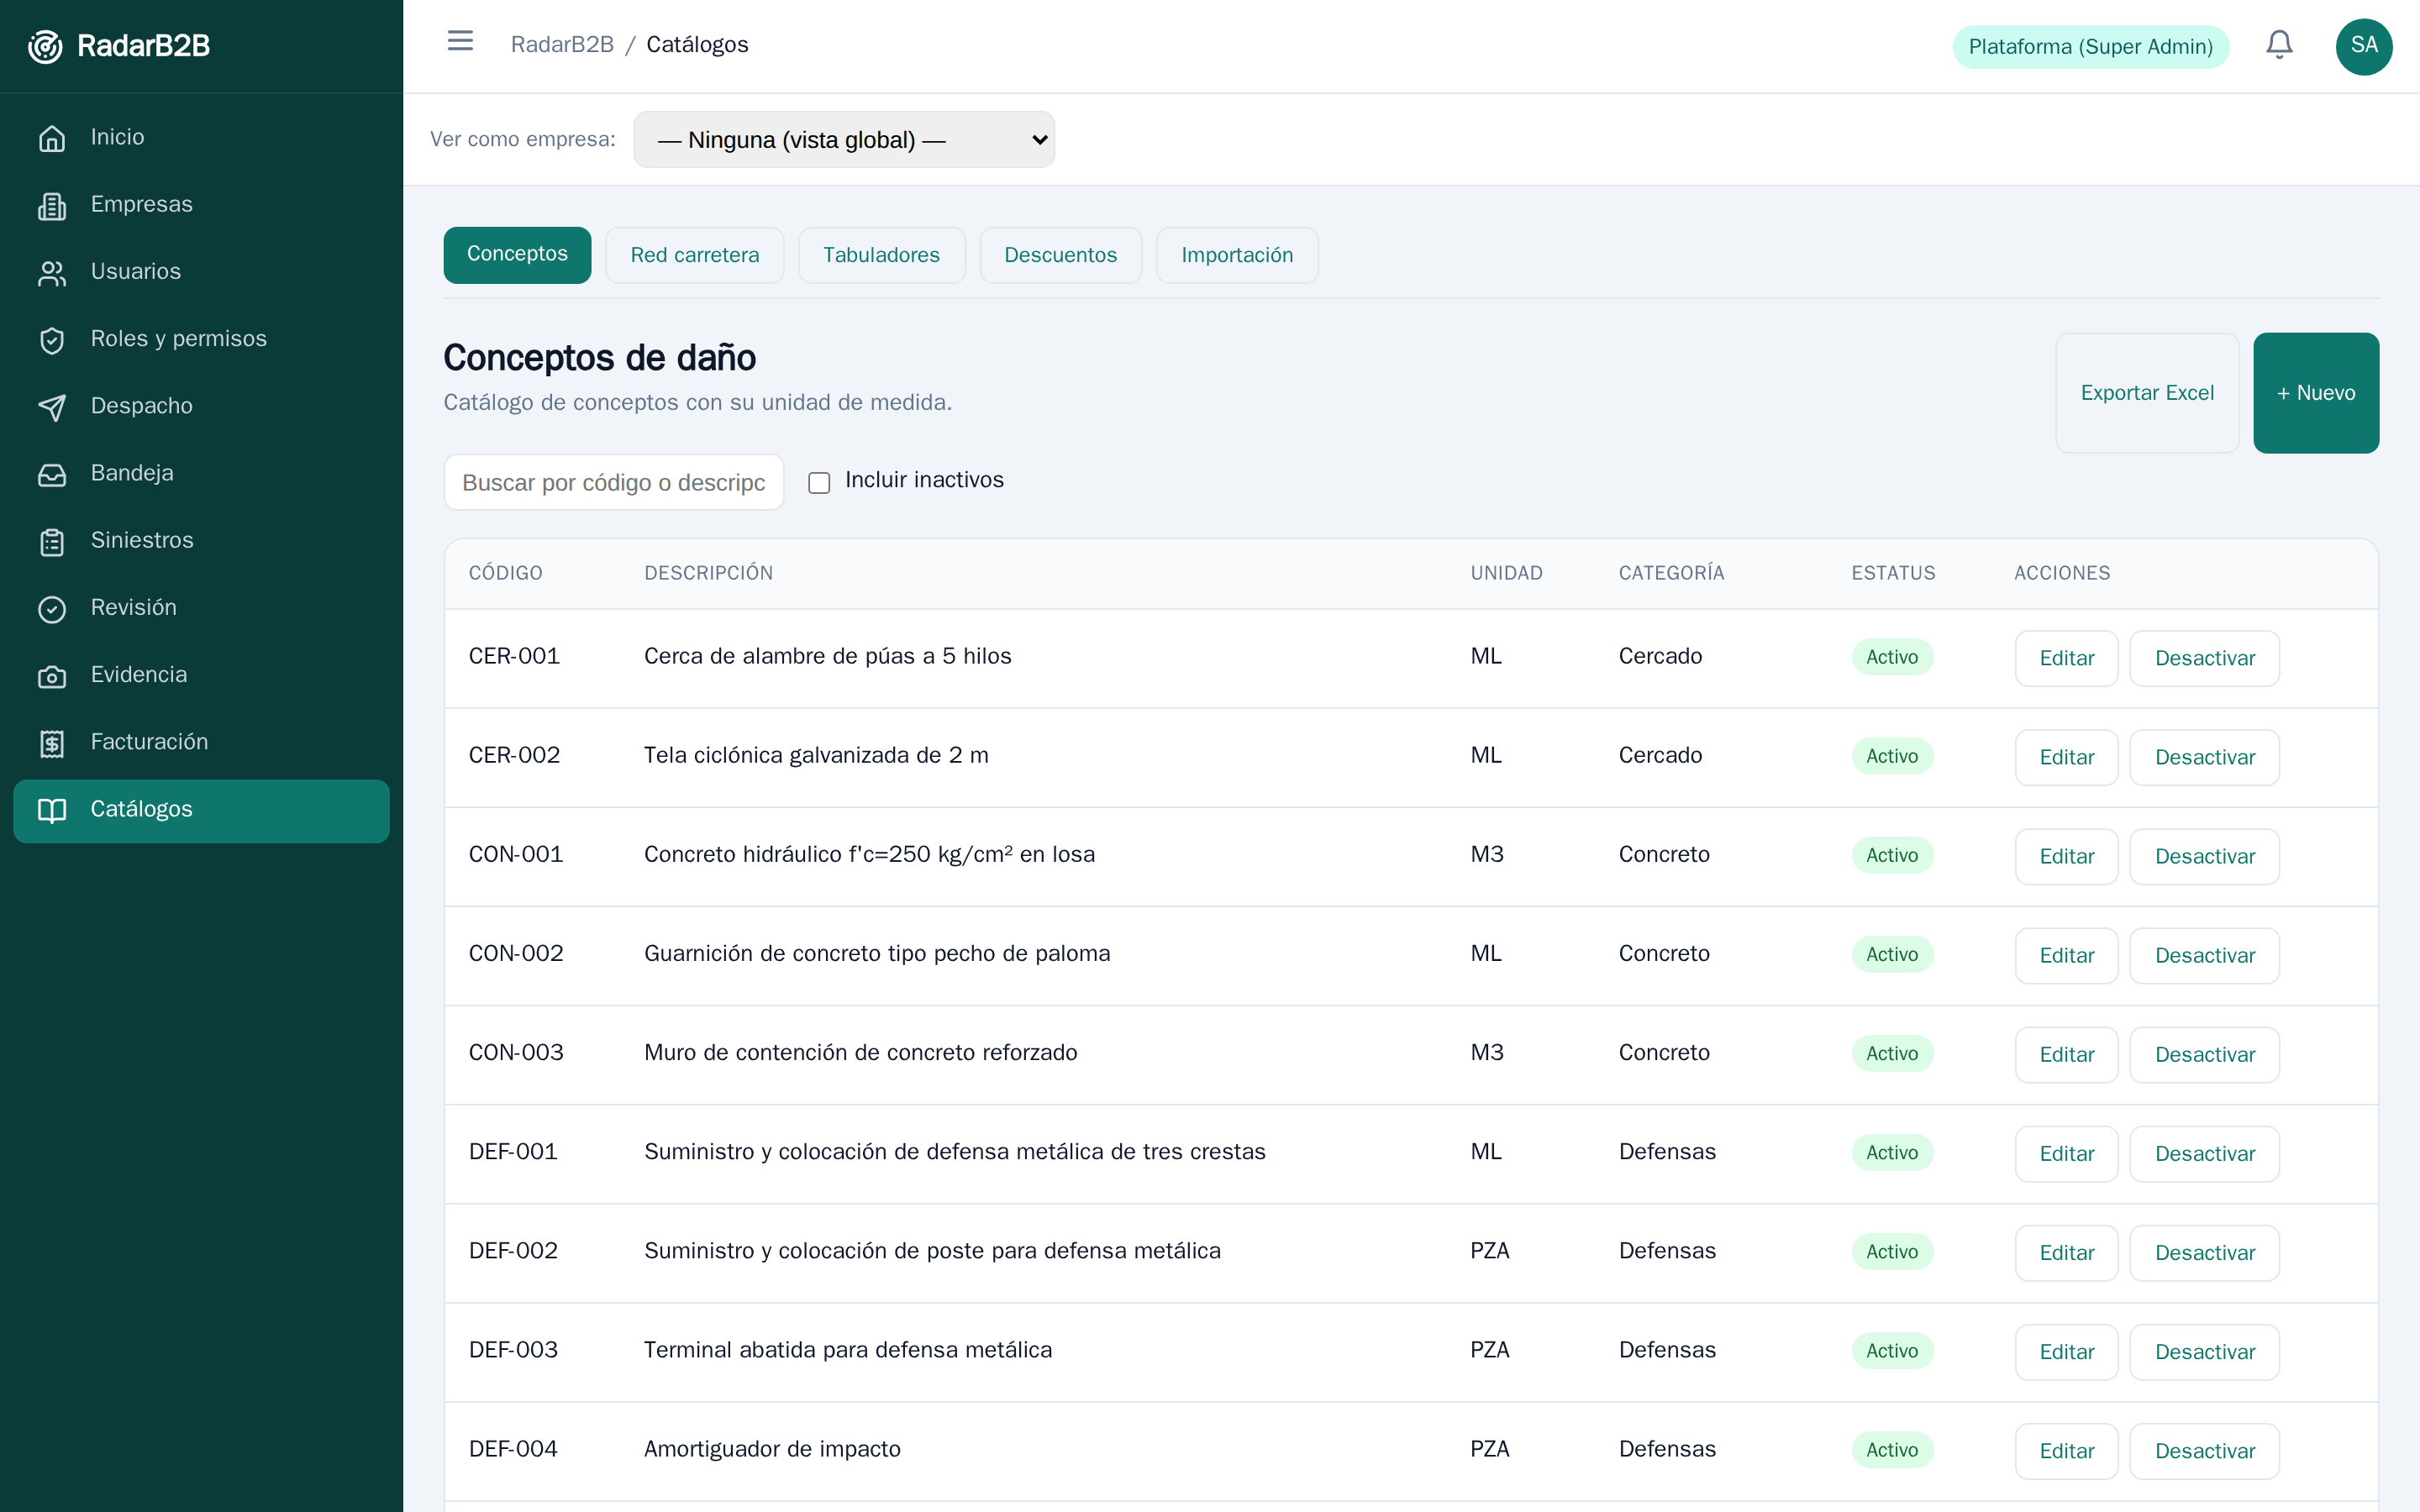Go to Inicio in the sidebar
The height and width of the screenshot is (1512, 2420).
click(201, 138)
